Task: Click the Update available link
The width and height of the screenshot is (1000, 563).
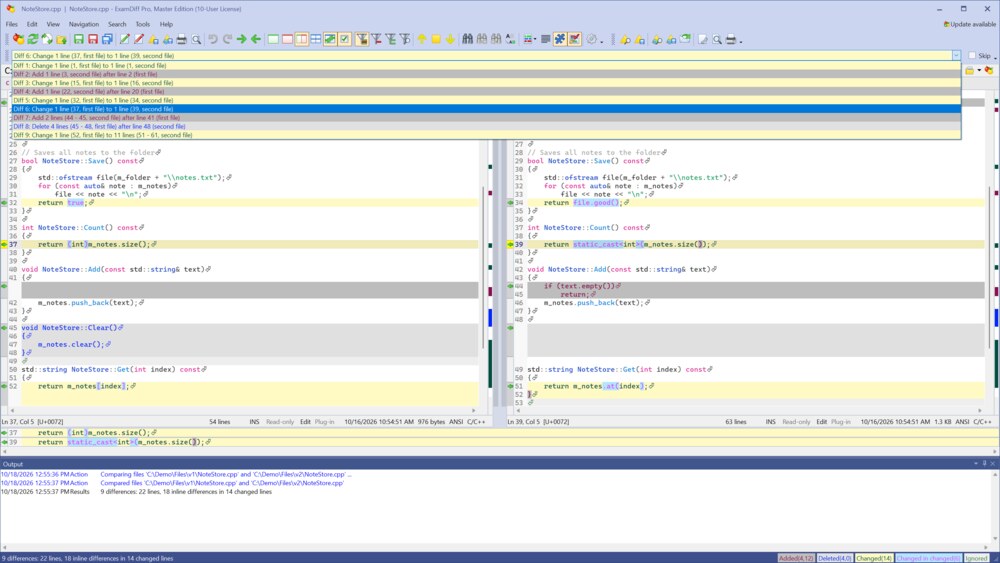Action: pyautogui.click(x=970, y=24)
